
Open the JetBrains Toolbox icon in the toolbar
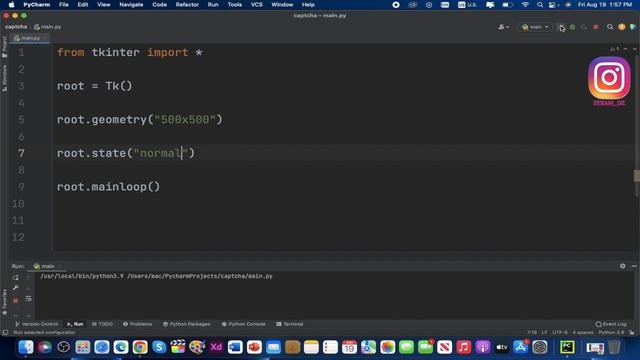(633, 27)
